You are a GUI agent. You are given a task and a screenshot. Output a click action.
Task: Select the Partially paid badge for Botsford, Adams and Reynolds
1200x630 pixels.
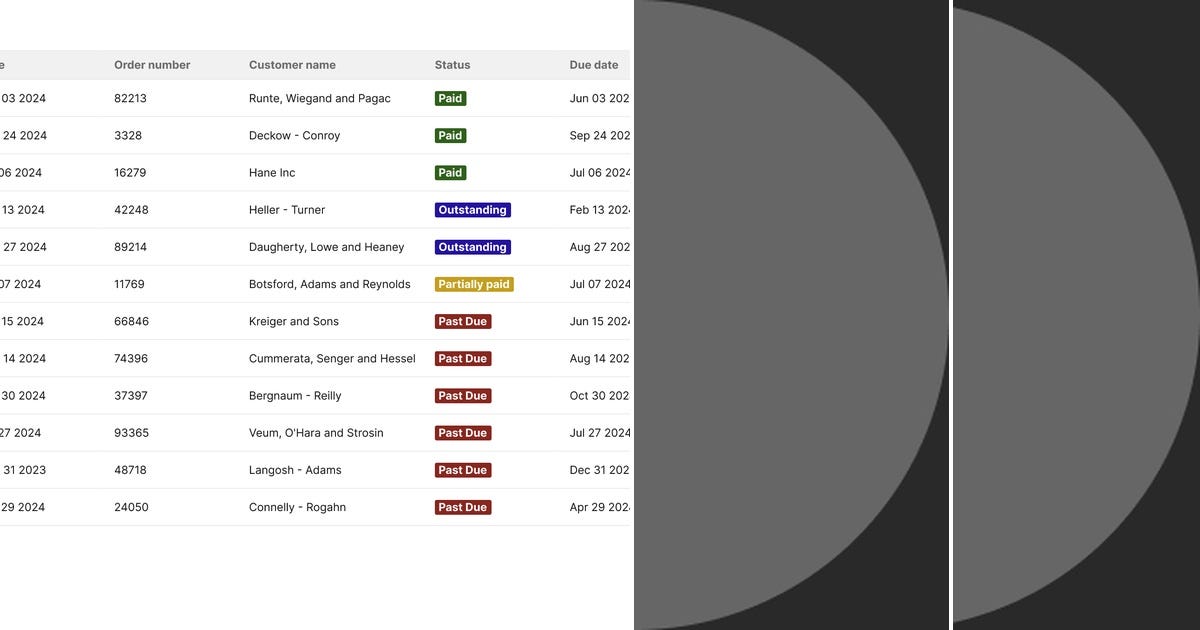click(x=474, y=283)
